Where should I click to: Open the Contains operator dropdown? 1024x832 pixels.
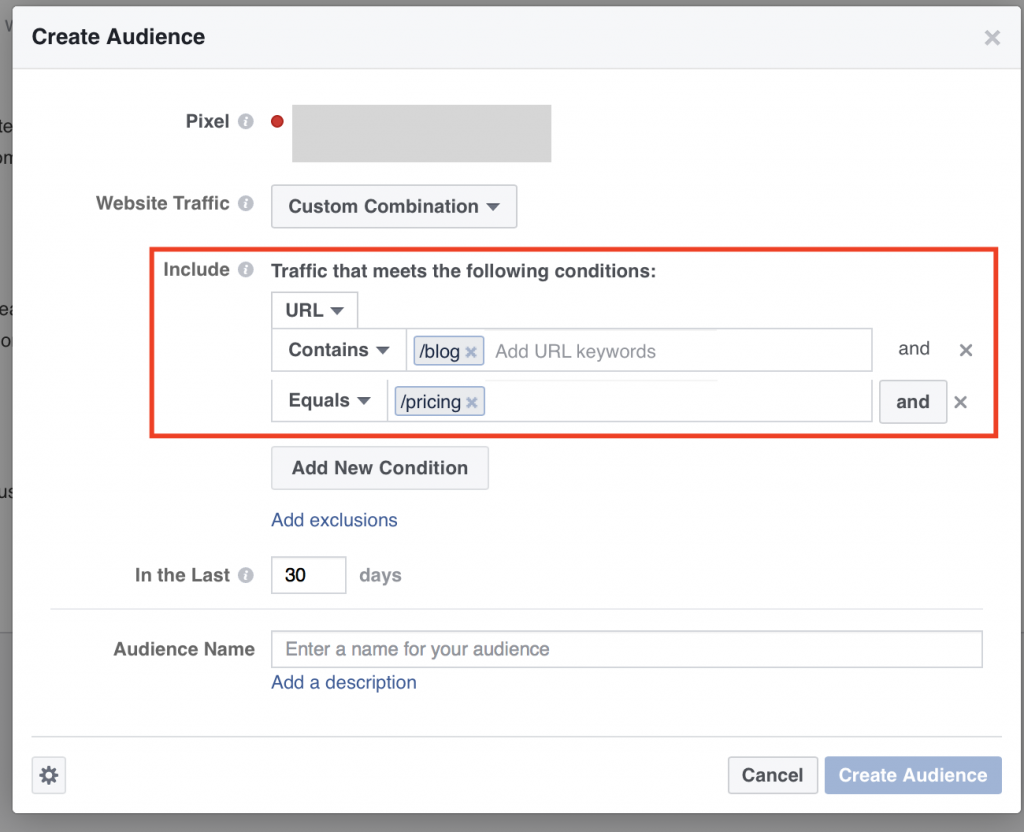[x=337, y=350]
